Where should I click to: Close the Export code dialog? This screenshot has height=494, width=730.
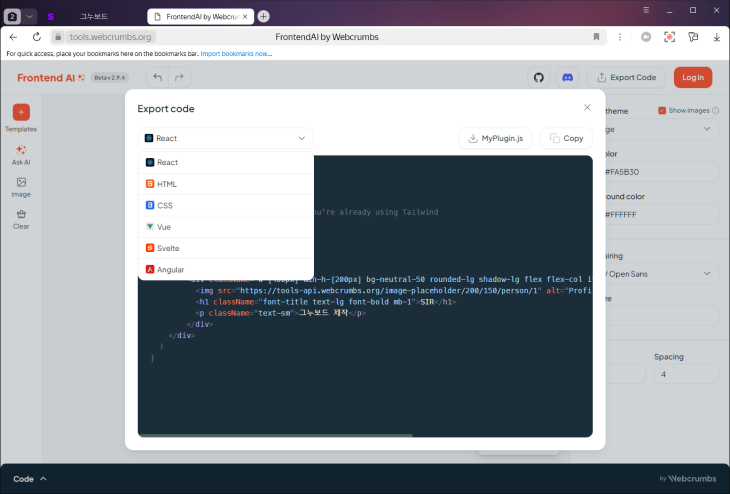click(587, 108)
